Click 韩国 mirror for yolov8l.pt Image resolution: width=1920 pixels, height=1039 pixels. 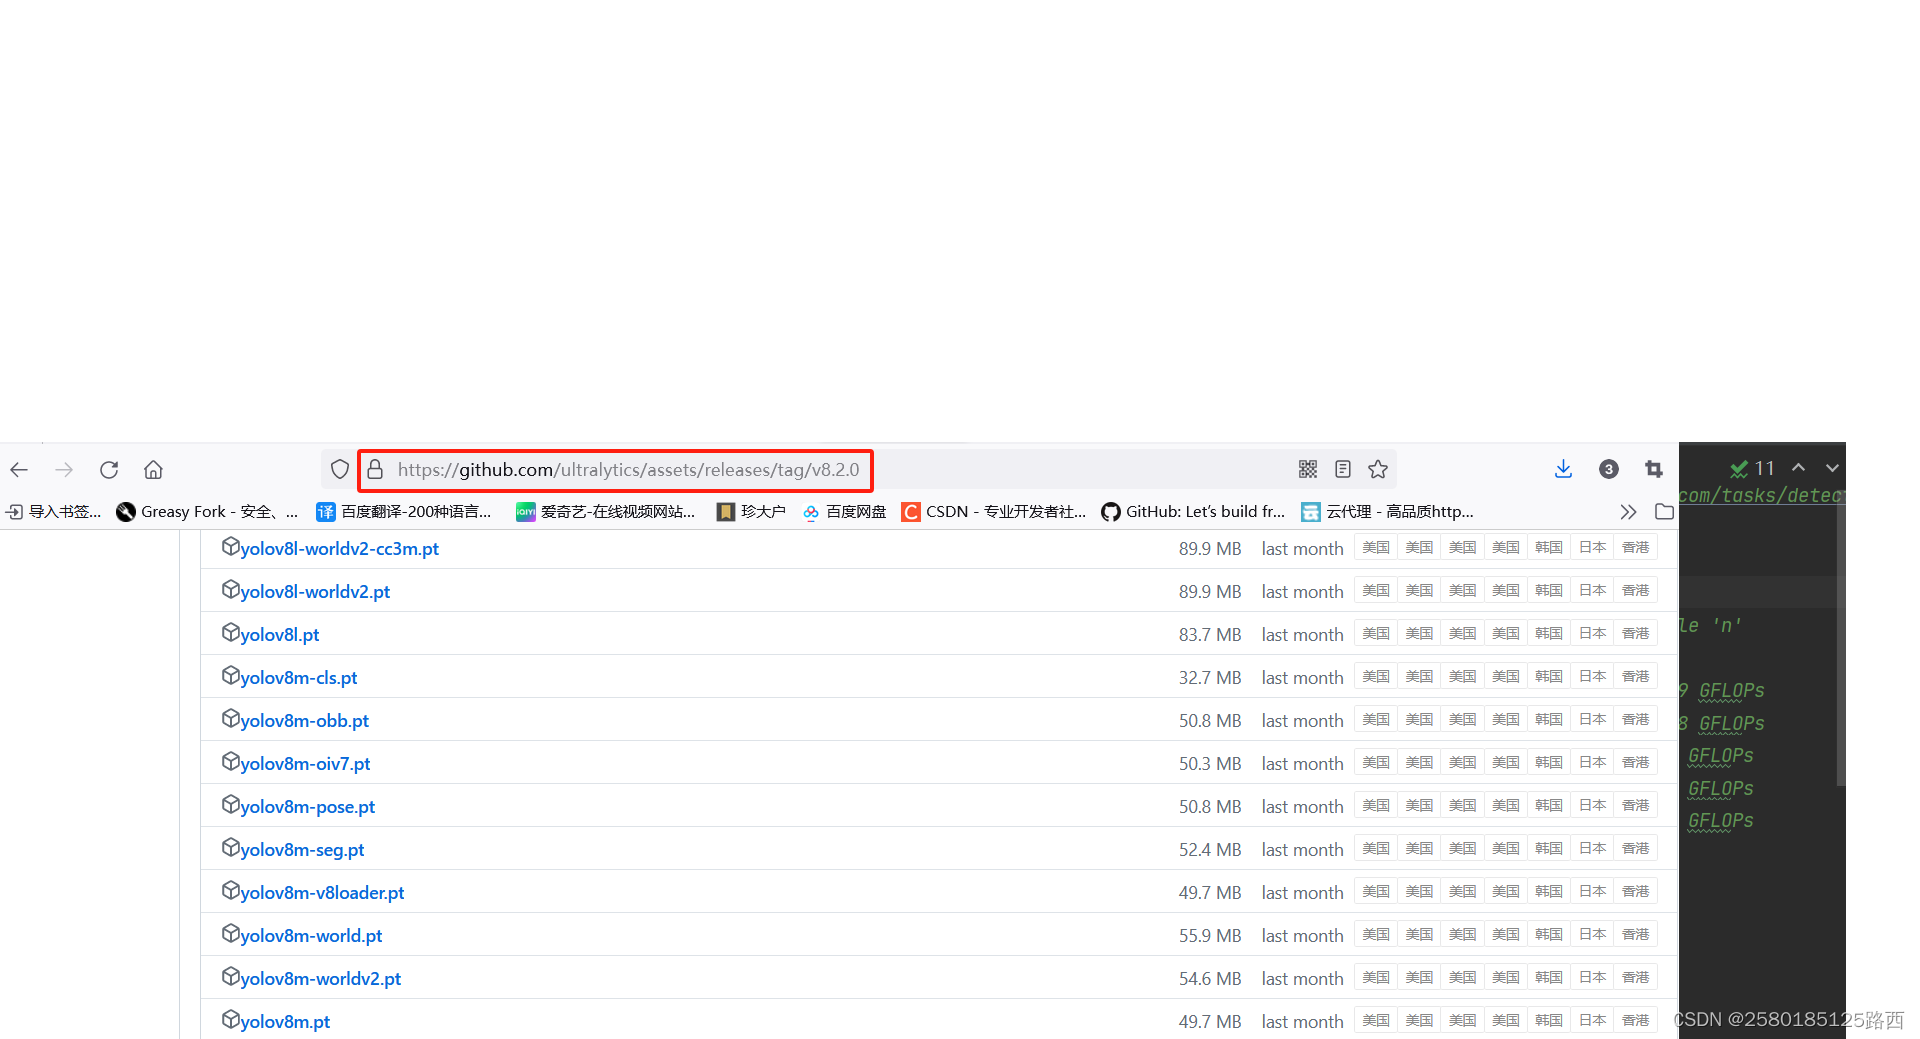(x=1549, y=634)
